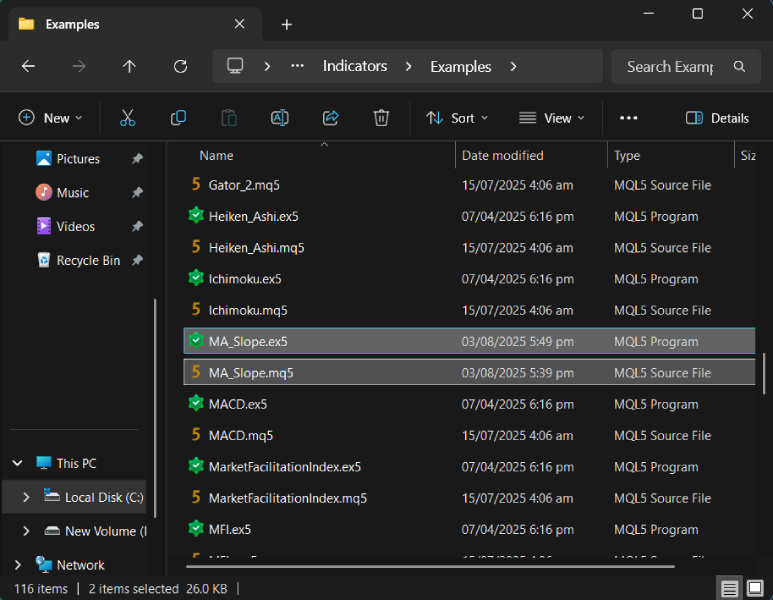Screen dimensions: 773x600
Task: Open the New item button
Action: [x=50, y=118]
